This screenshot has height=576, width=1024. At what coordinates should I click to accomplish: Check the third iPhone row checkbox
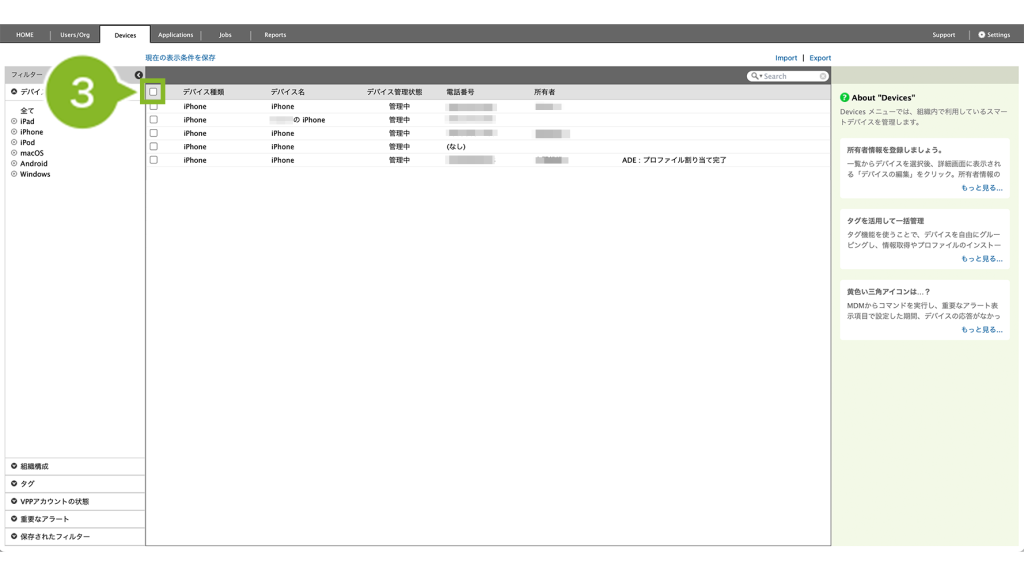coord(153,133)
